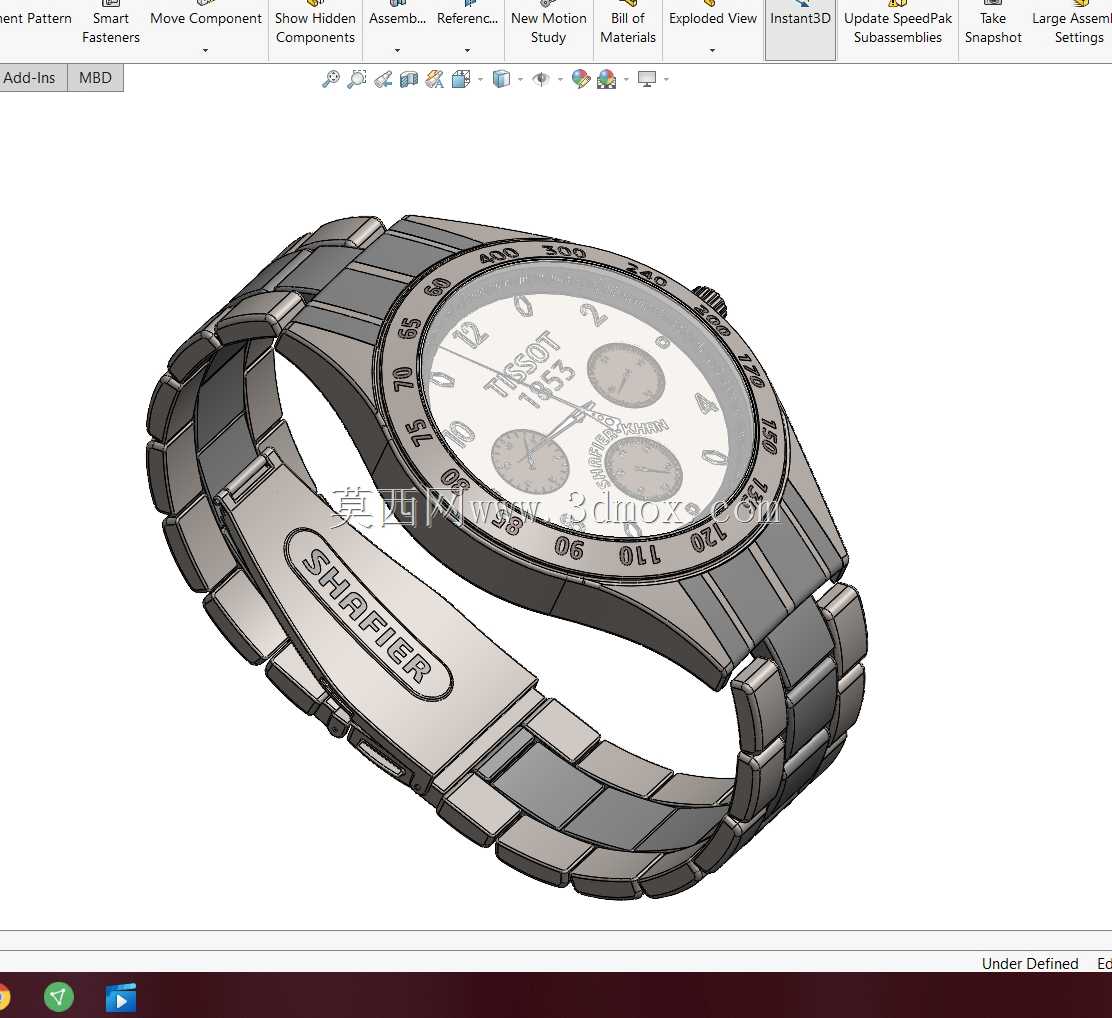Image resolution: width=1112 pixels, height=1018 pixels.
Task: Expand Display Style dropdown arrow
Action: click(521, 79)
